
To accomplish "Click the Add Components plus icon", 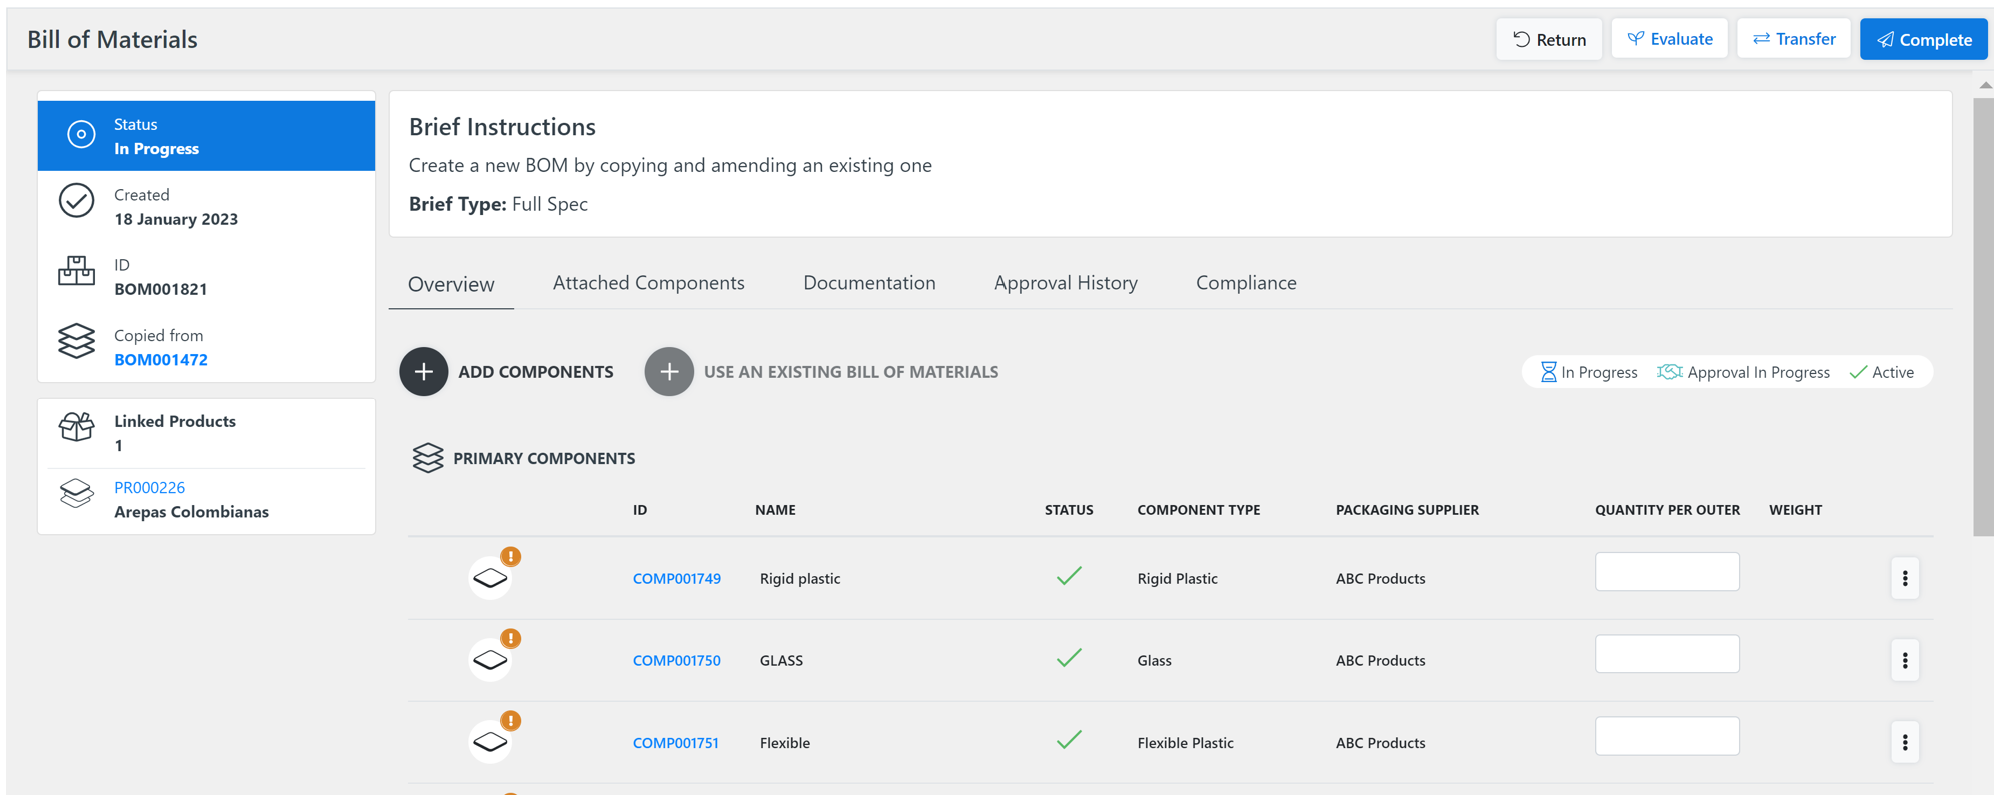I will pyautogui.click(x=424, y=372).
